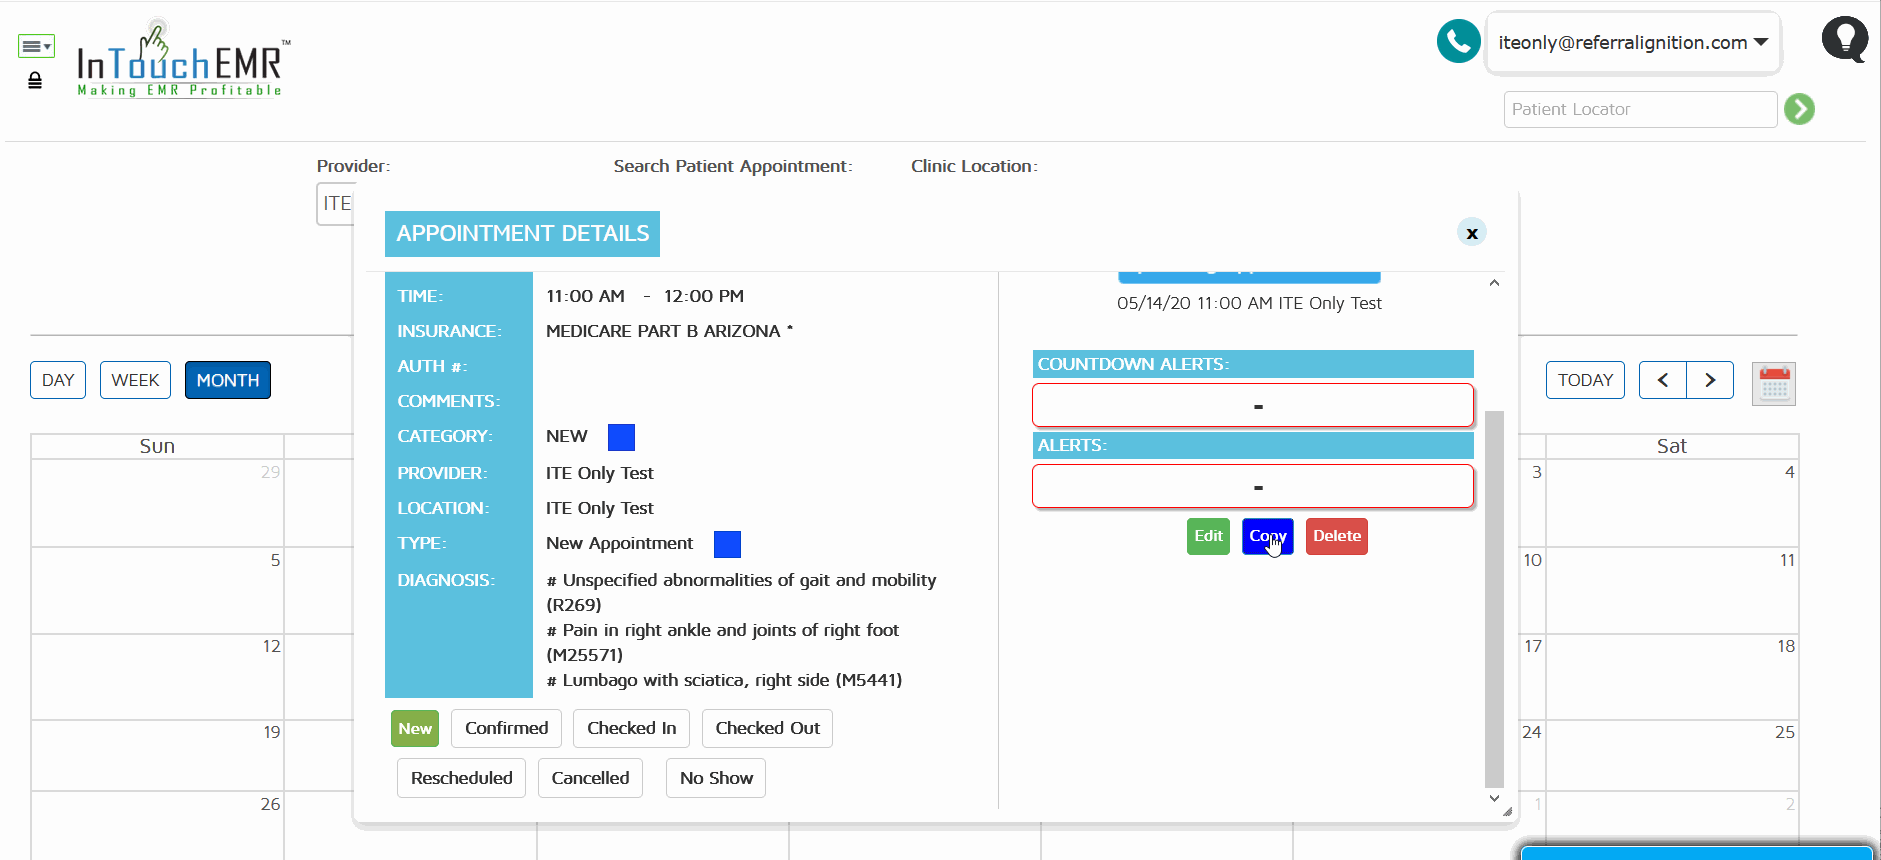Screen dimensions: 1881x860
Task: Open the lightbulb help icon
Action: (1844, 40)
